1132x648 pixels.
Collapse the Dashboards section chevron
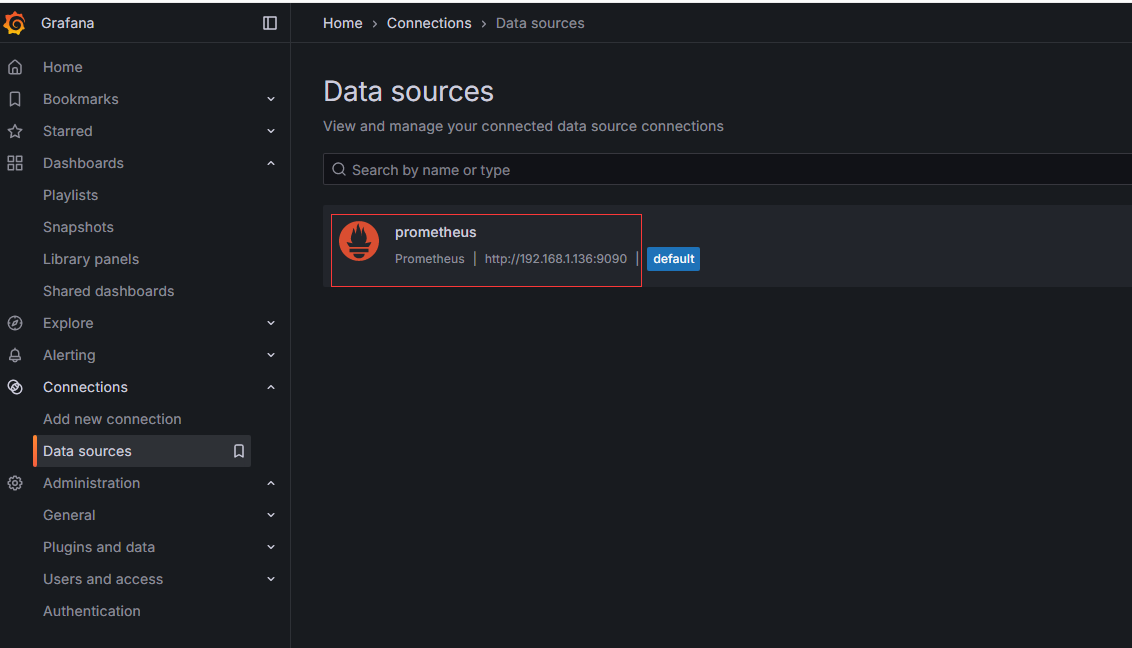(x=271, y=163)
